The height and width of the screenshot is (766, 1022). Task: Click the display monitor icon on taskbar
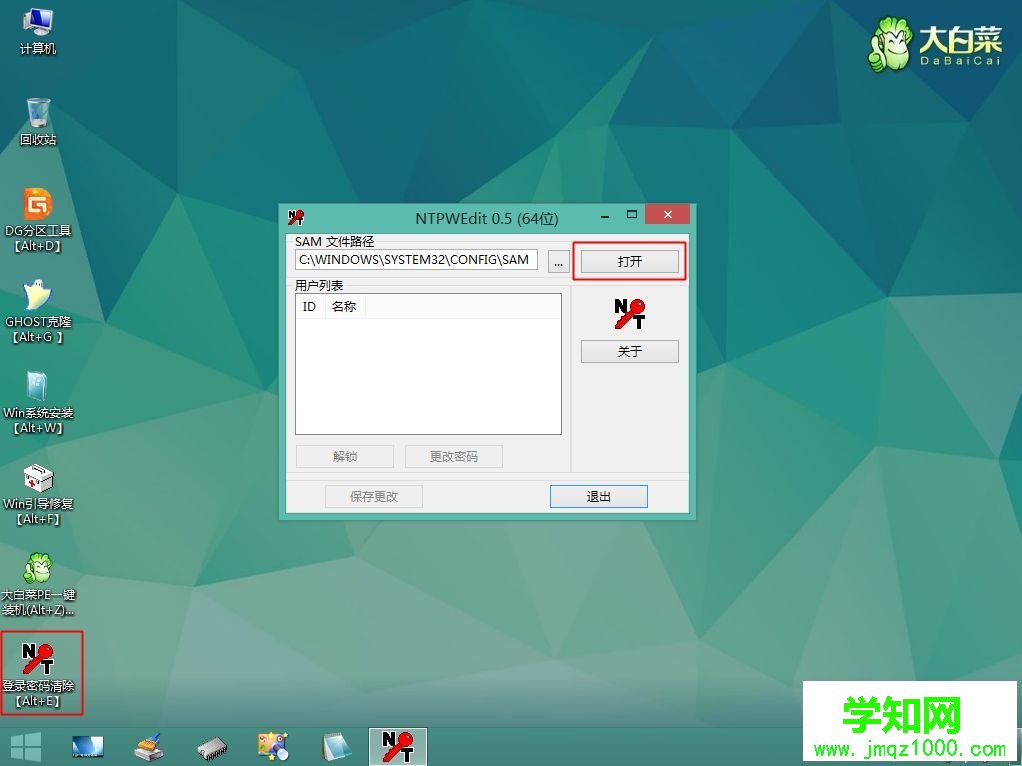[x=87, y=746]
